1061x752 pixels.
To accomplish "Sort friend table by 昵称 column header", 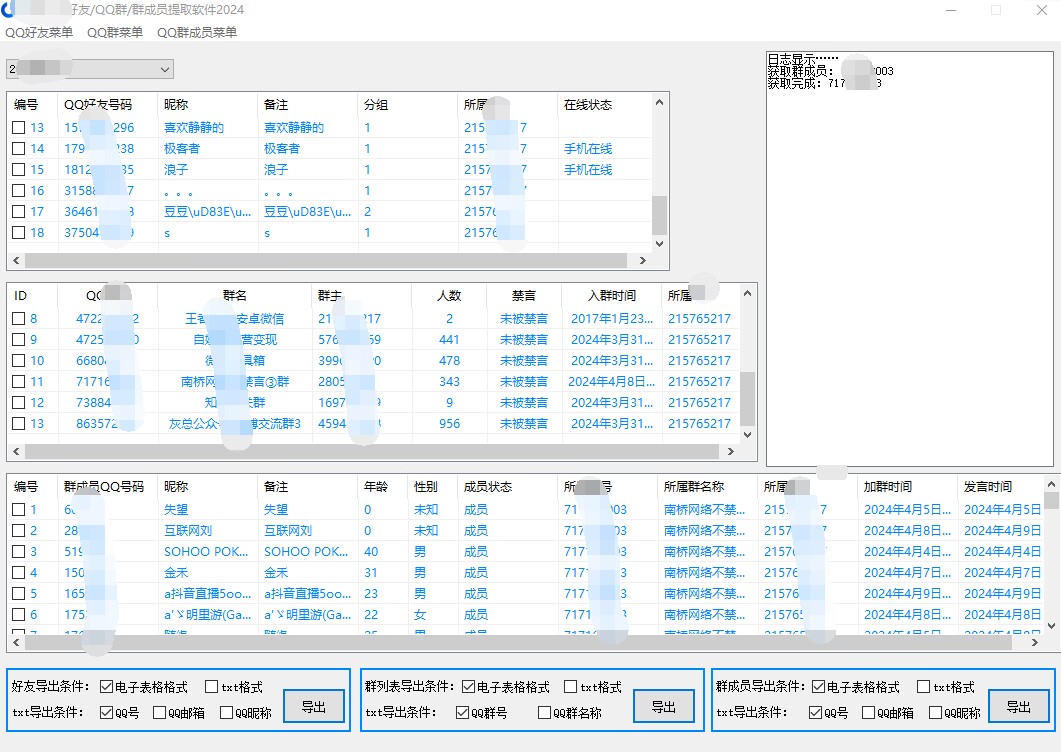I will pos(208,104).
